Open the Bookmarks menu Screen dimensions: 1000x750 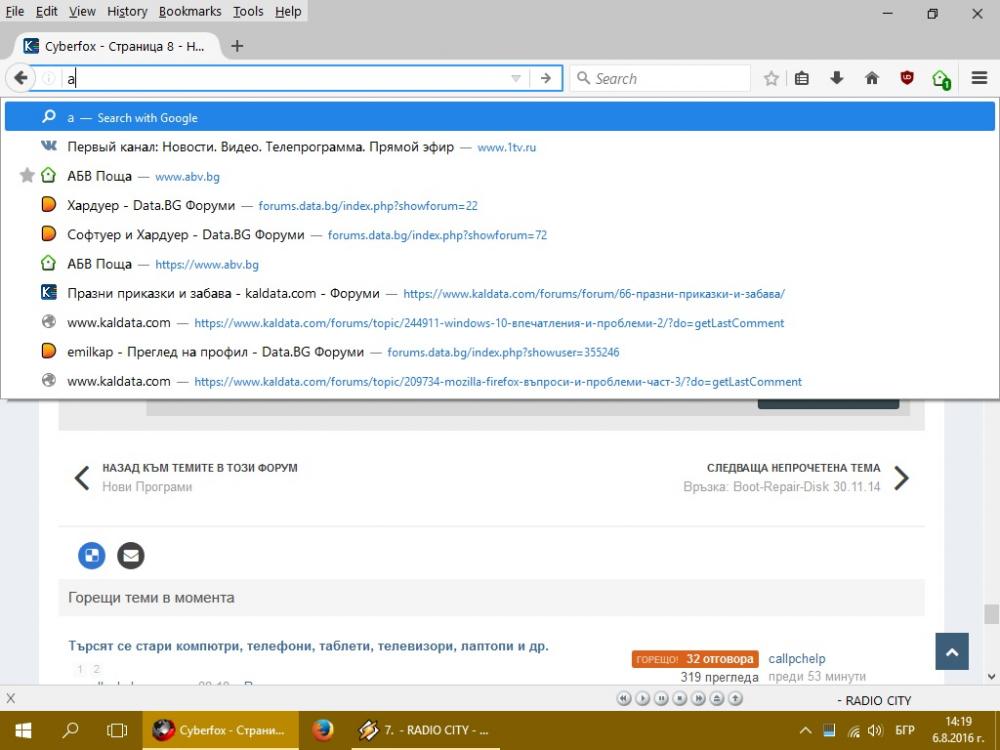[190, 11]
